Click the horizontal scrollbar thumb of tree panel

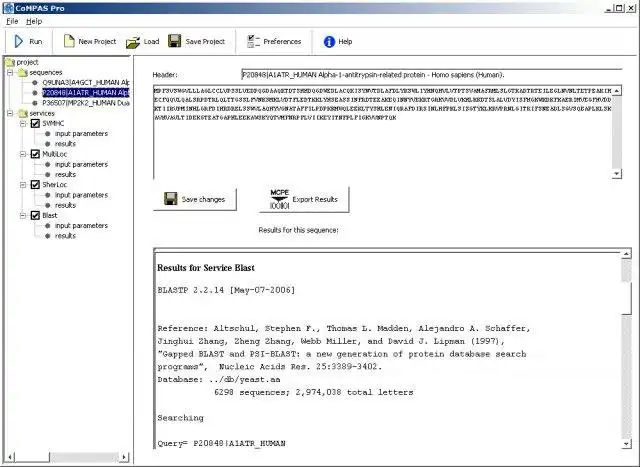pyautogui.click(x=32, y=457)
